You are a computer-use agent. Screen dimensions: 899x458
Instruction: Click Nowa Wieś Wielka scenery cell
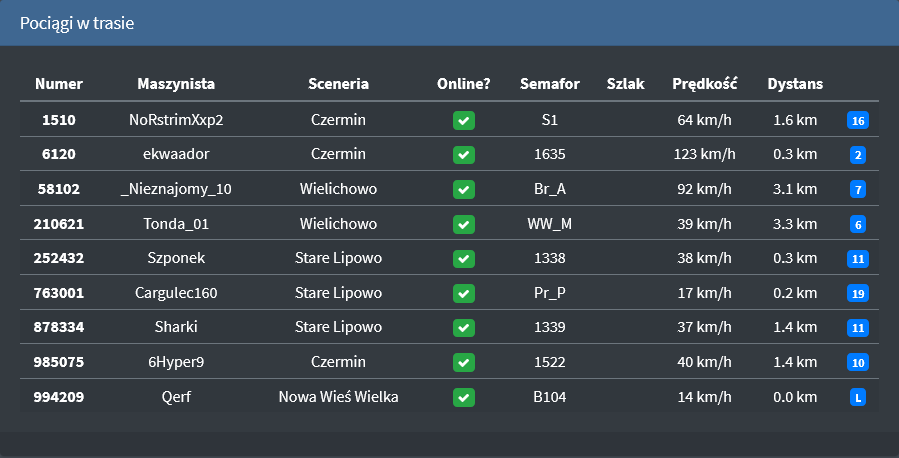[338, 398]
